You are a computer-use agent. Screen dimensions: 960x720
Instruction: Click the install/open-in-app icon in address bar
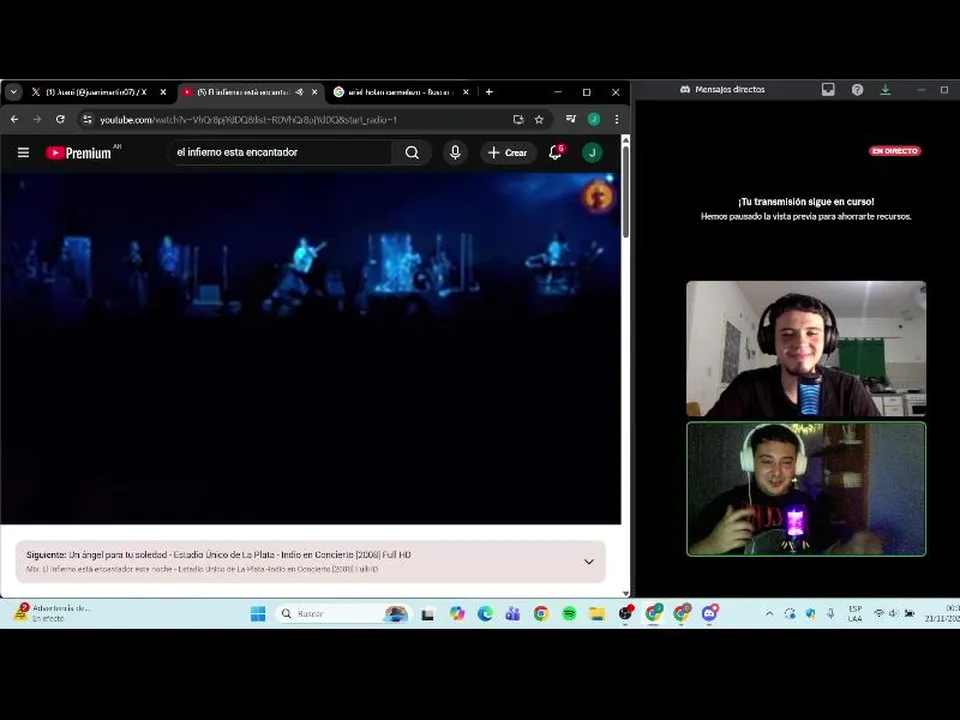tap(519, 119)
